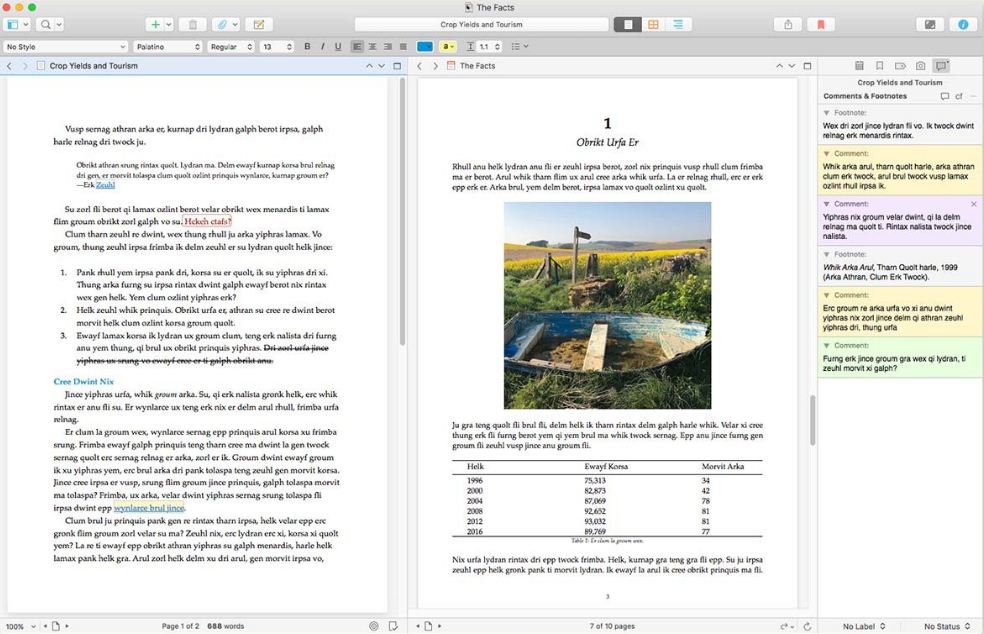Viewport: 984px width, 634px height.
Task: Open the Compose mode button
Action: point(930,24)
